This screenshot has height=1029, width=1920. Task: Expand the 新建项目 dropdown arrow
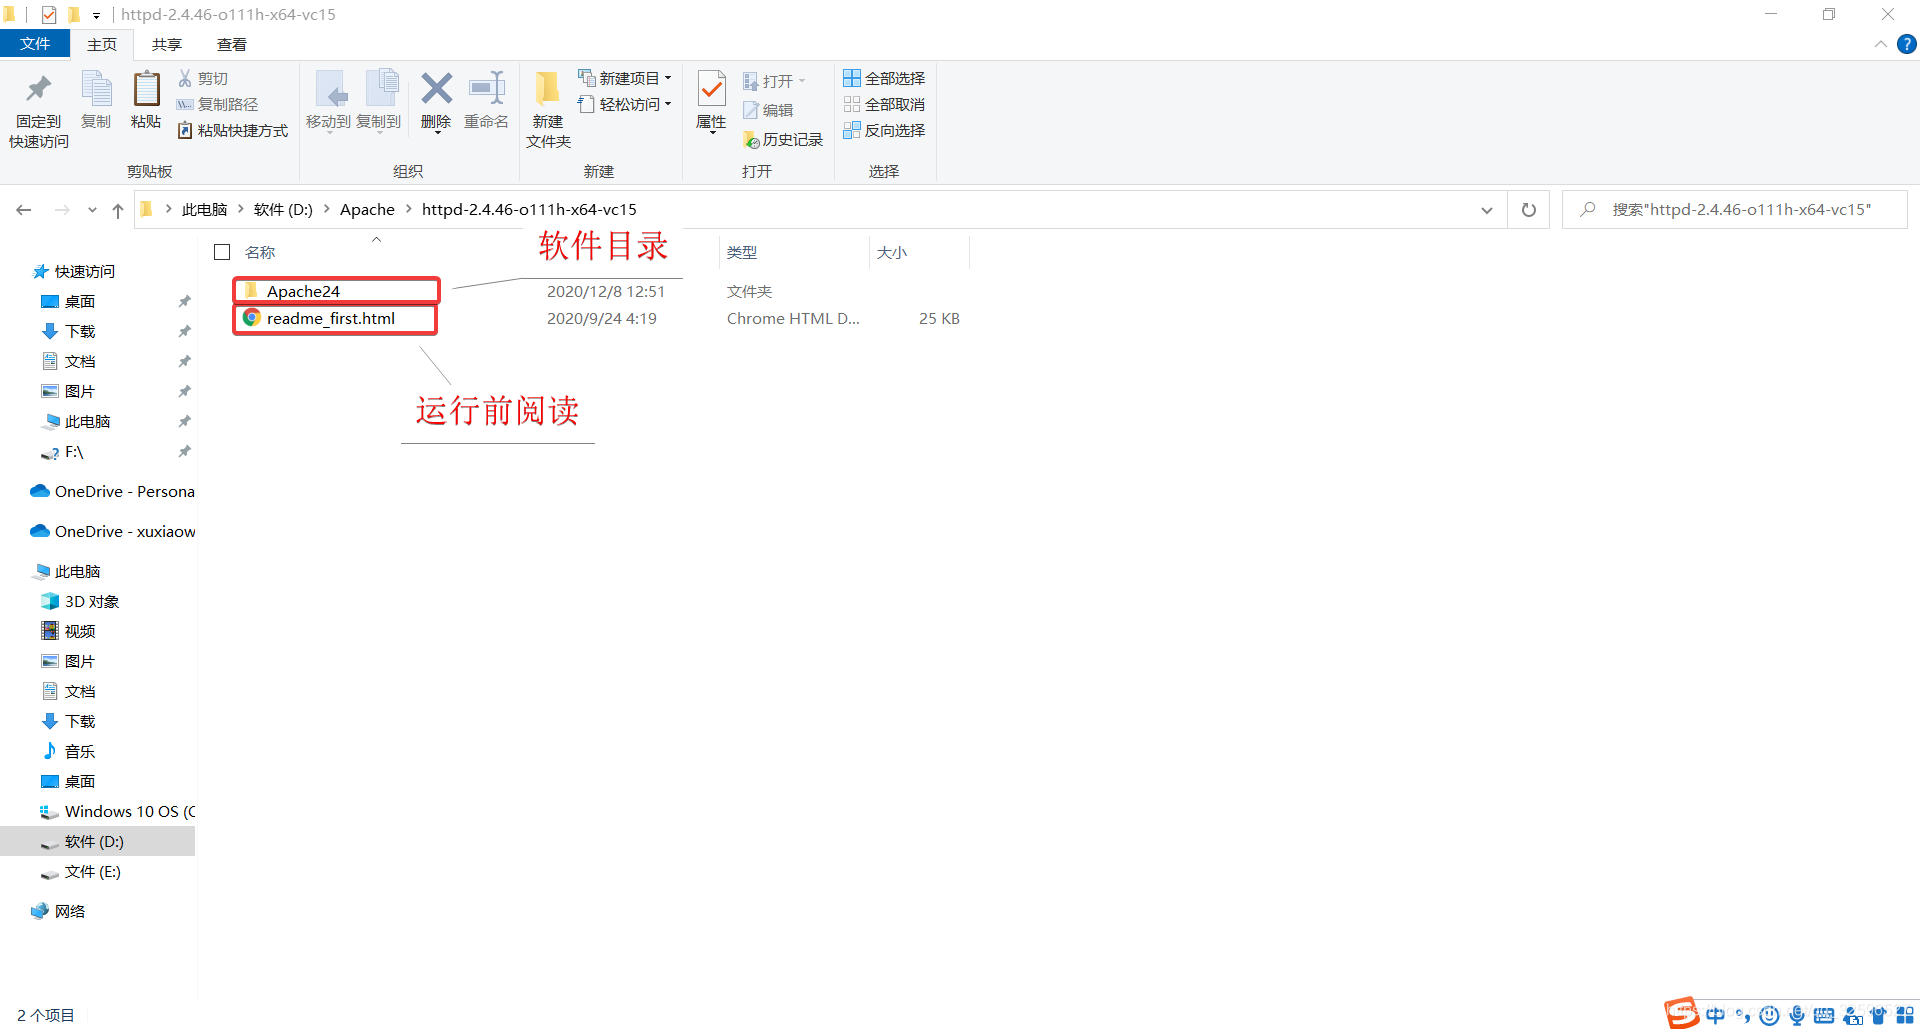[x=668, y=78]
